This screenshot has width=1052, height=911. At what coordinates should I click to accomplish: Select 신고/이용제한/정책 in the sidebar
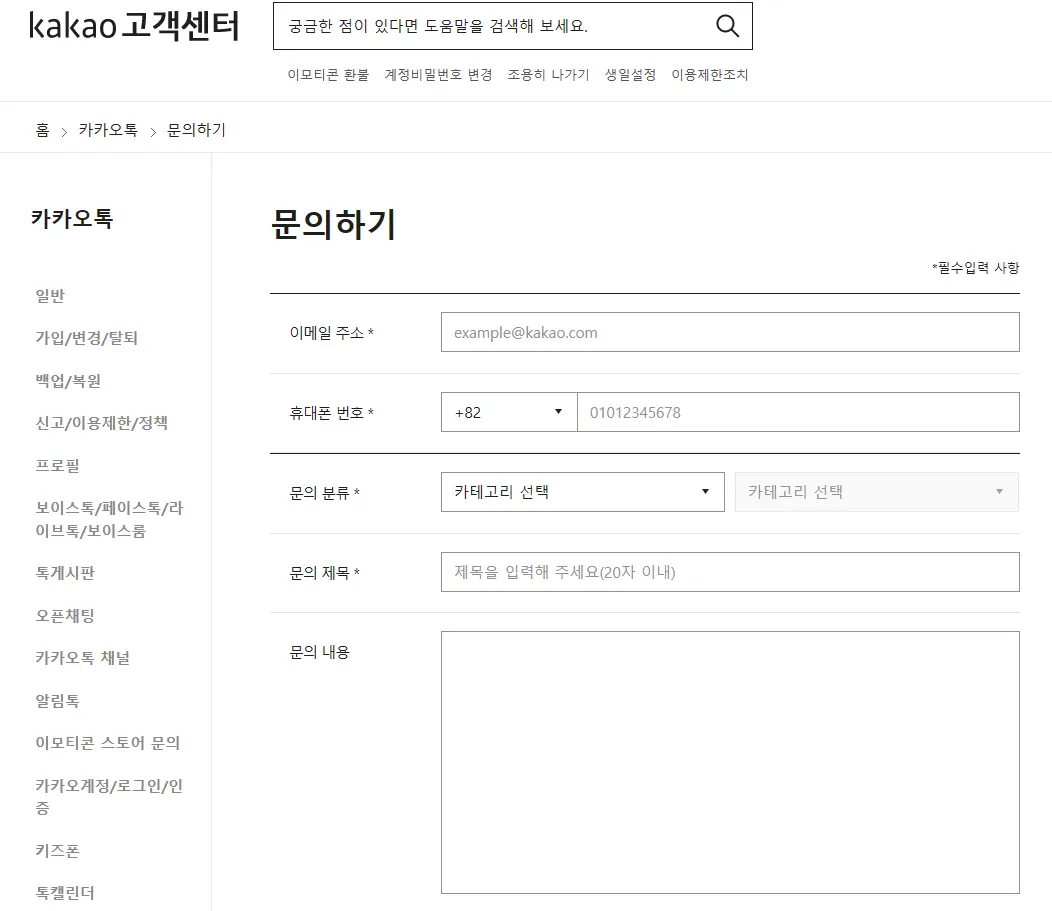[102, 423]
